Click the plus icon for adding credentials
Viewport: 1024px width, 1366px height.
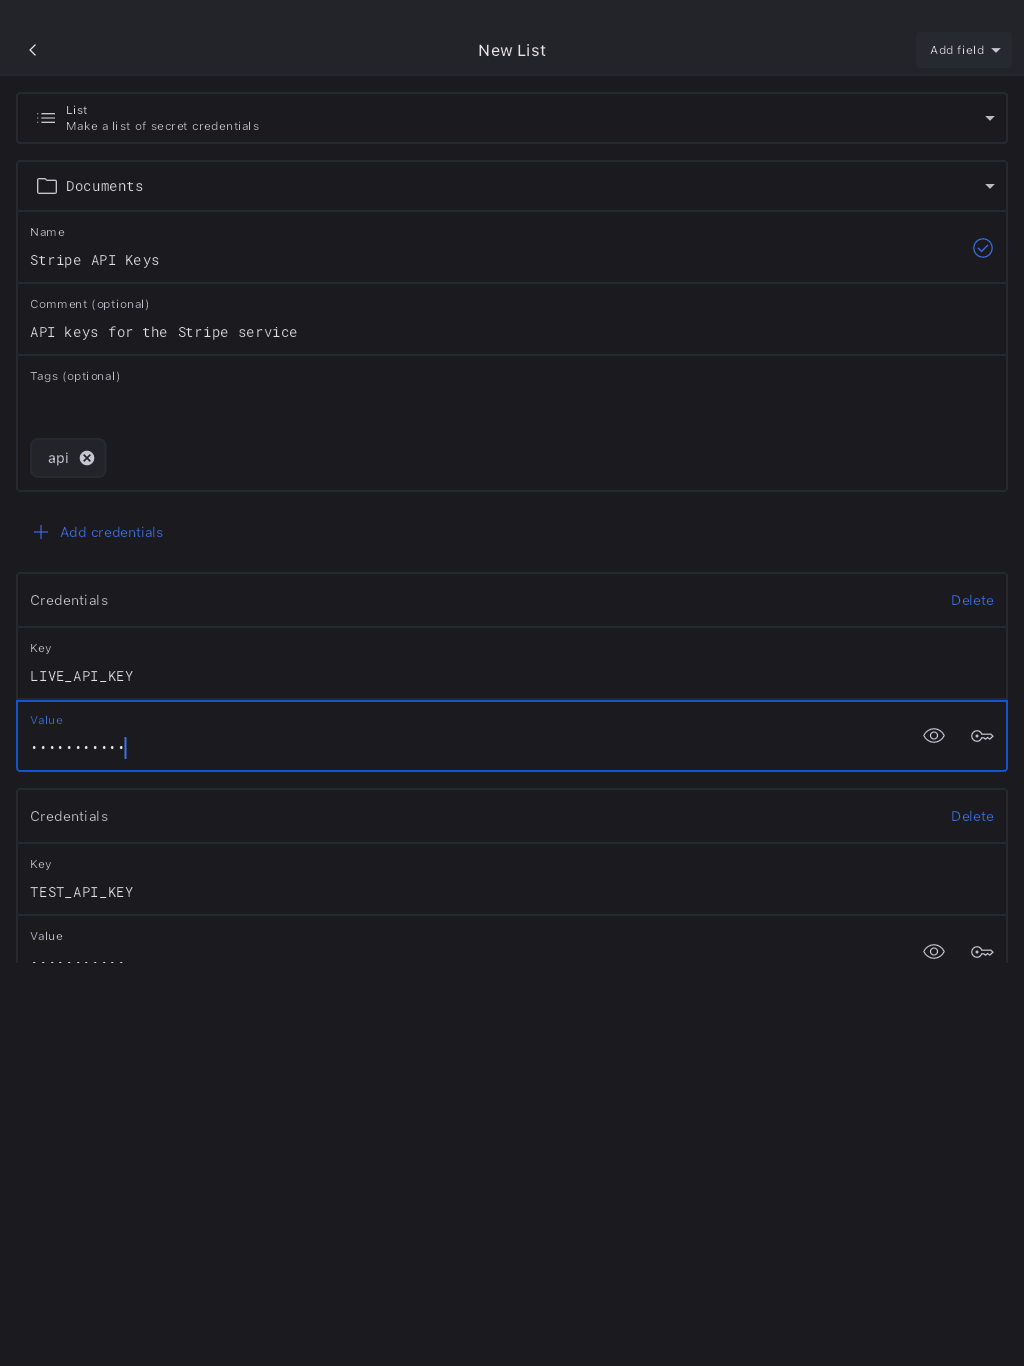click(x=41, y=532)
